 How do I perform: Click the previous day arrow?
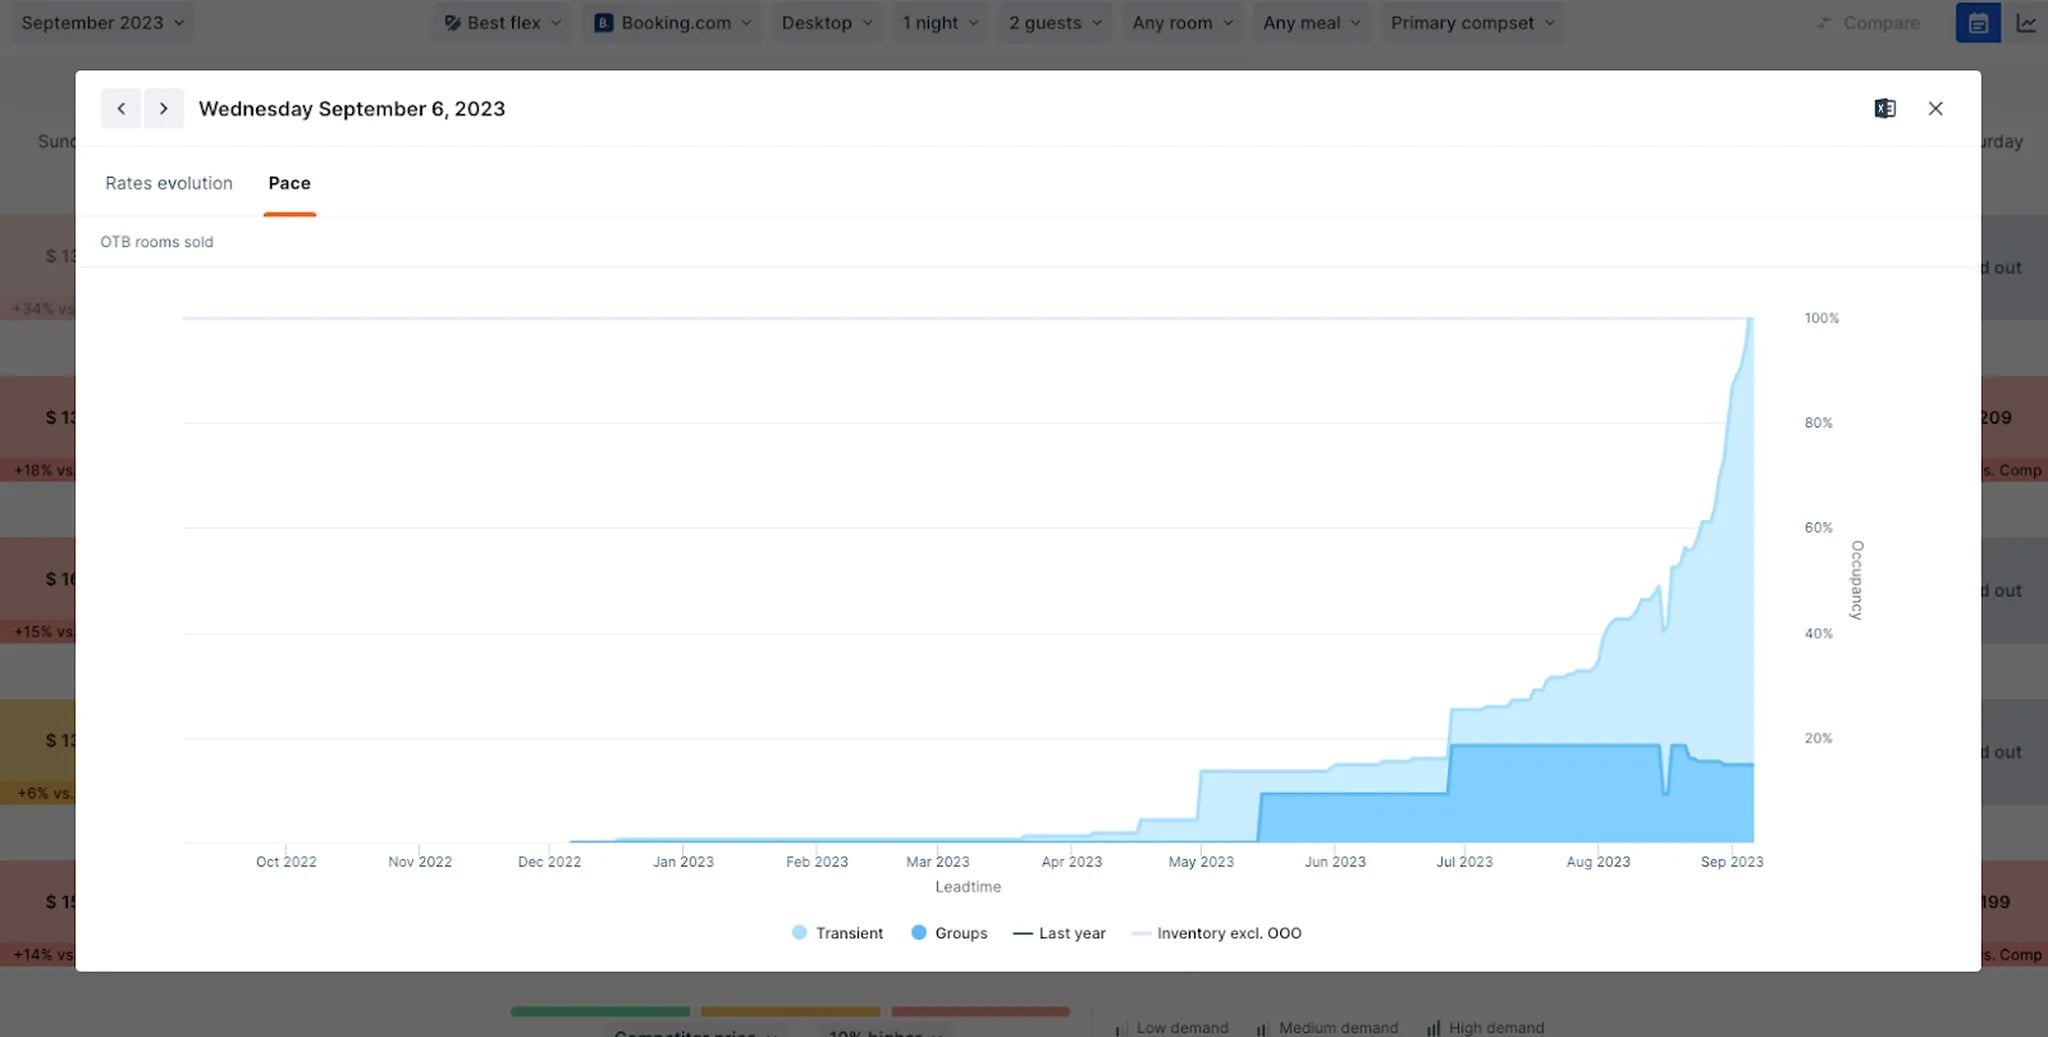[120, 108]
